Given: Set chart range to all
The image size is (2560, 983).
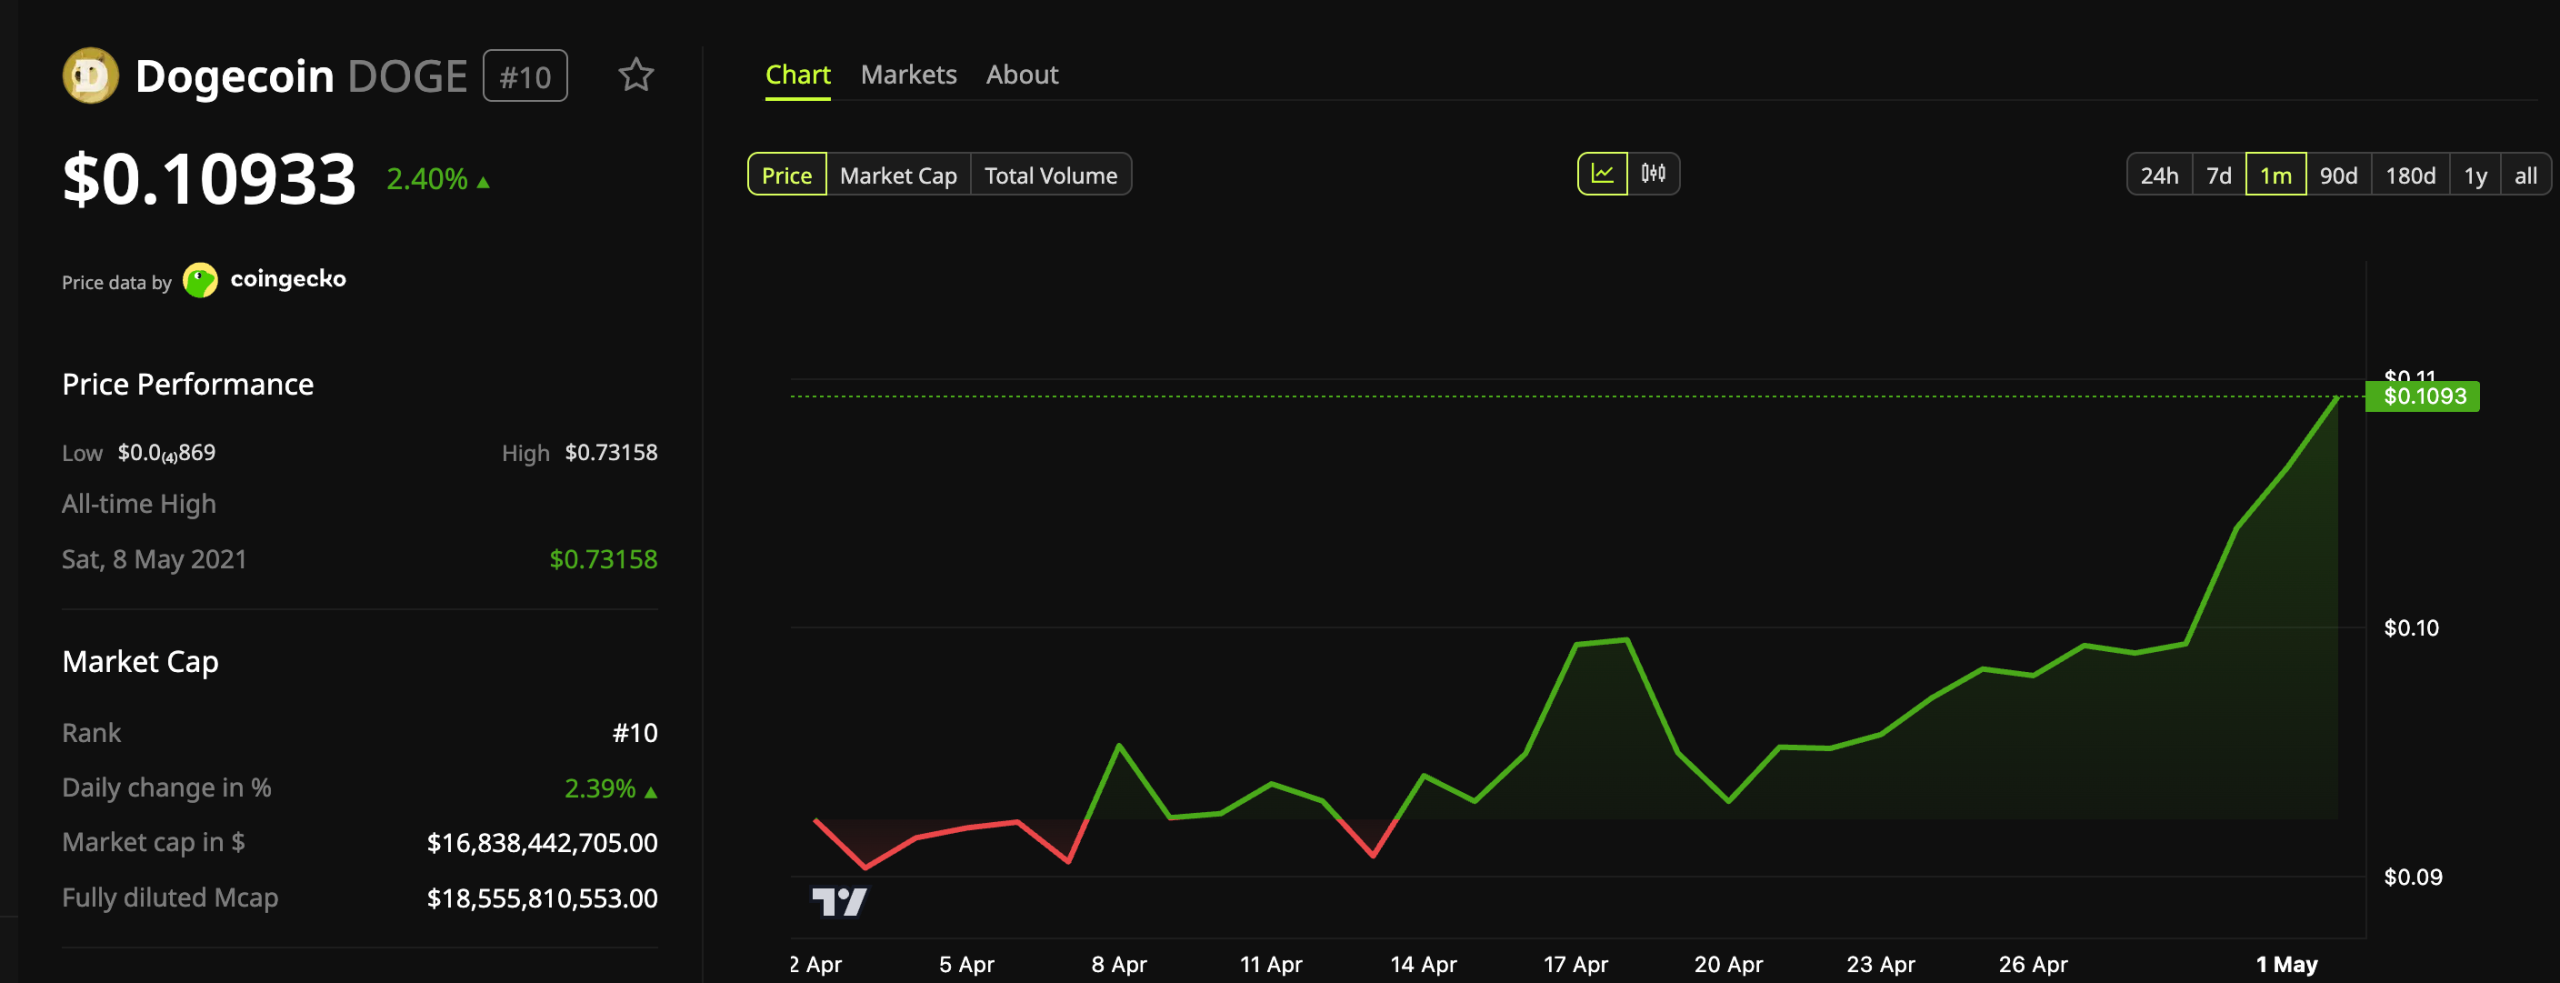Looking at the screenshot, I should point(2525,175).
